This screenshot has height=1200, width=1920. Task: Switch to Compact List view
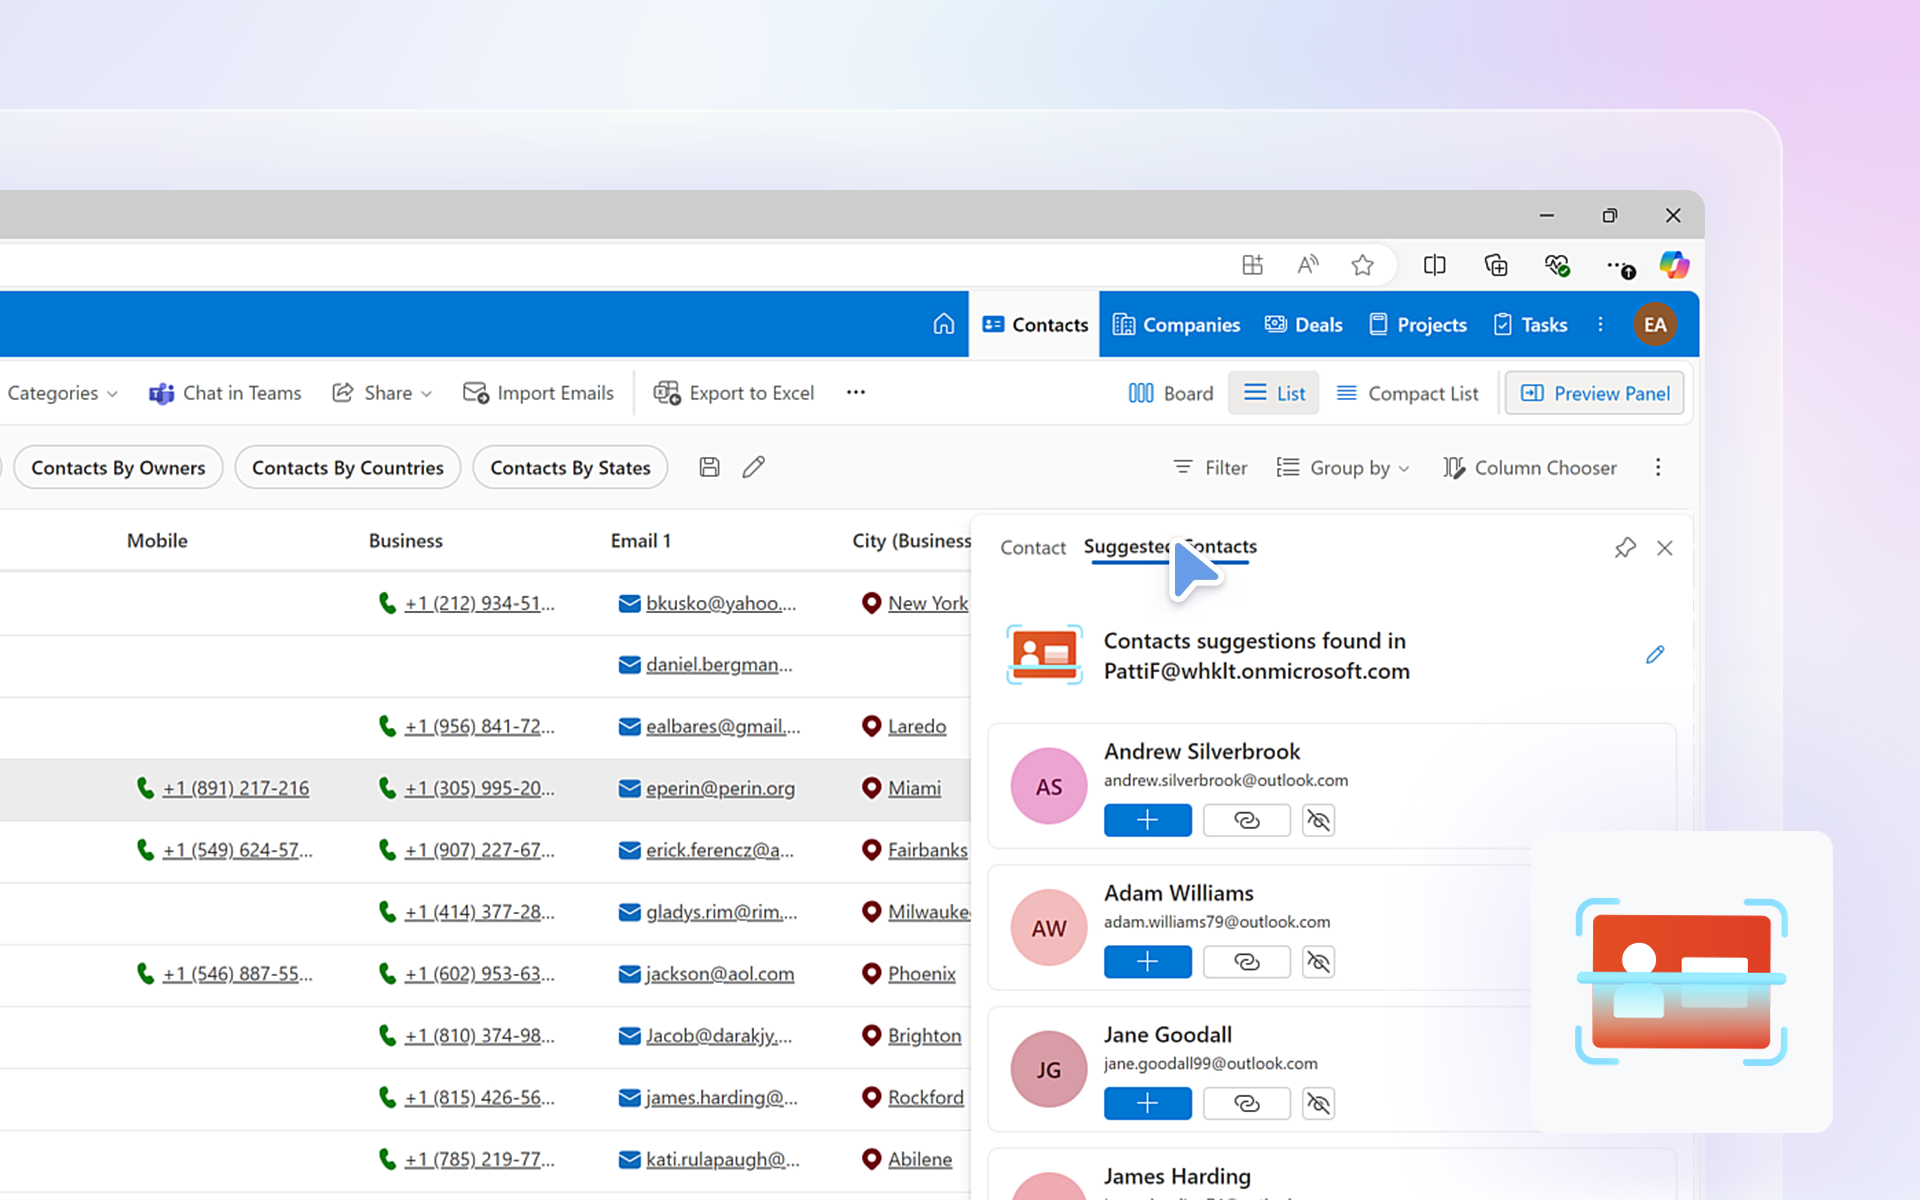[1407, 393]
